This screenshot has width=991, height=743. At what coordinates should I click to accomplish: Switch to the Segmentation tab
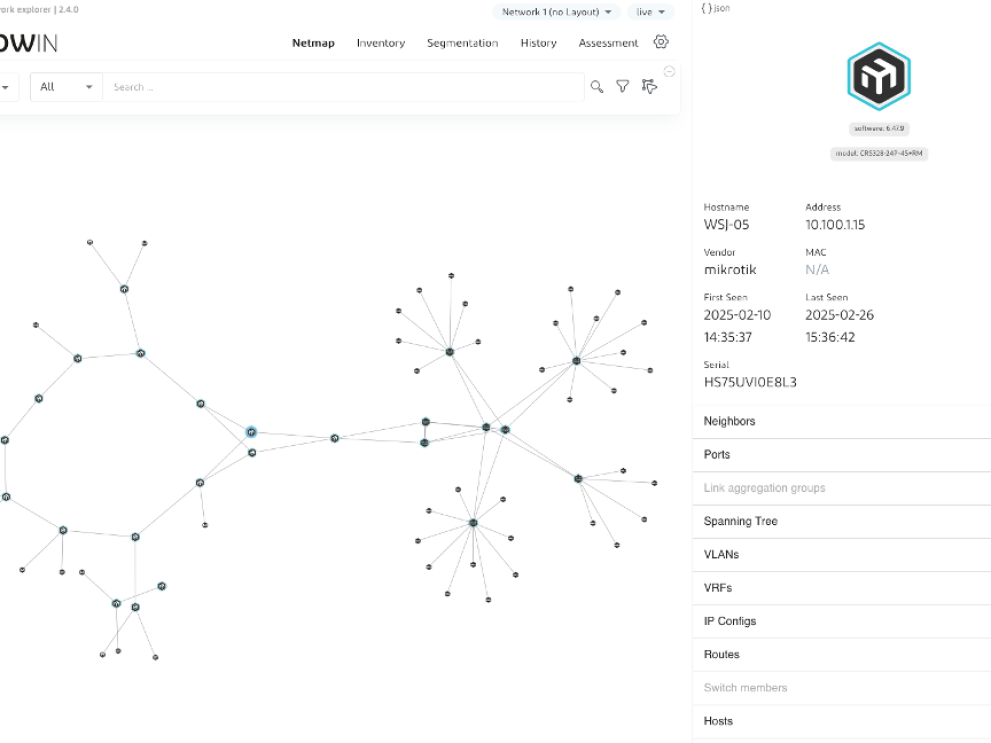click(462, 43)
